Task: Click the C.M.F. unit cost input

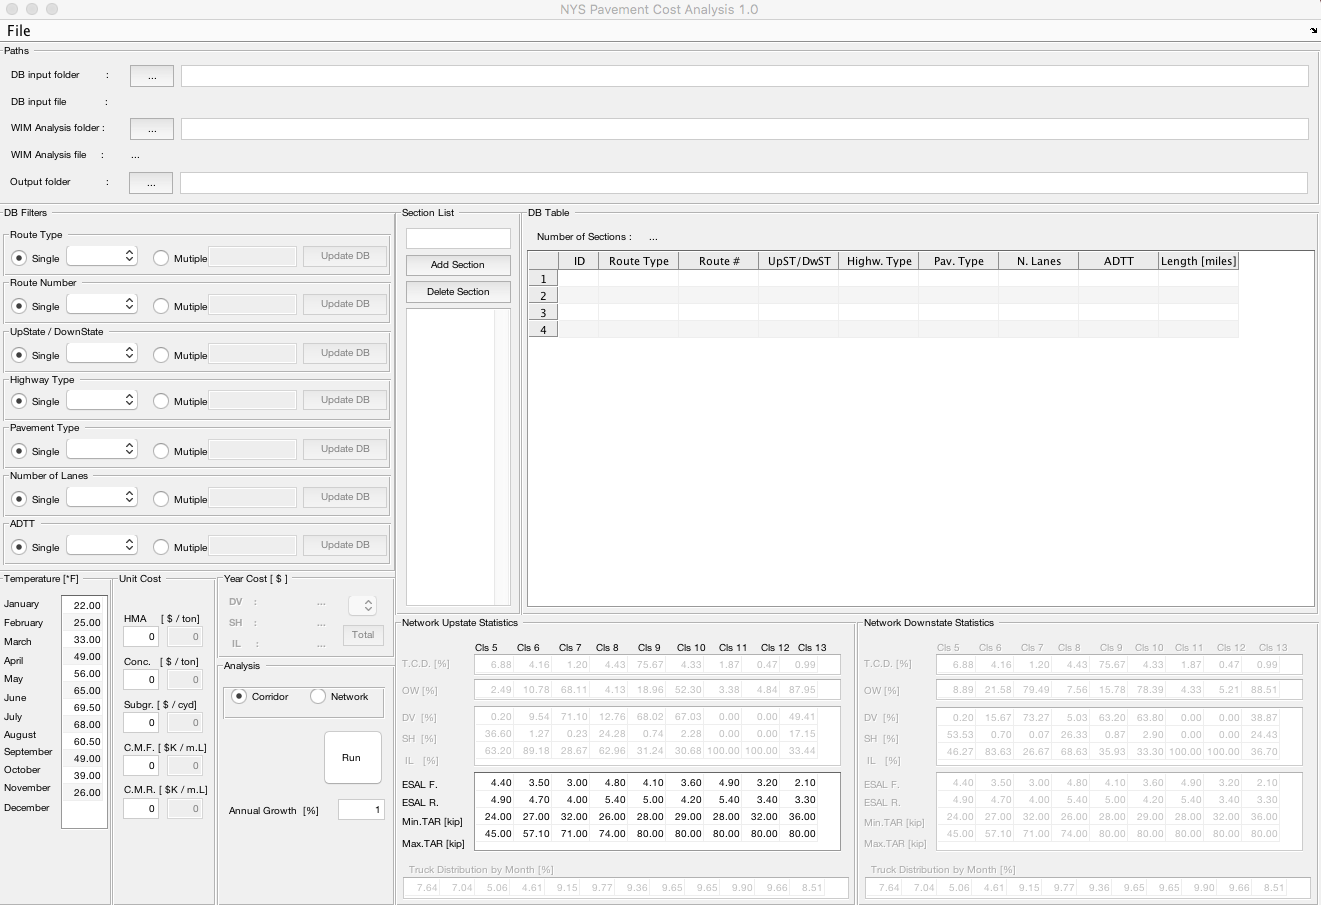Action: pos(141,766)
